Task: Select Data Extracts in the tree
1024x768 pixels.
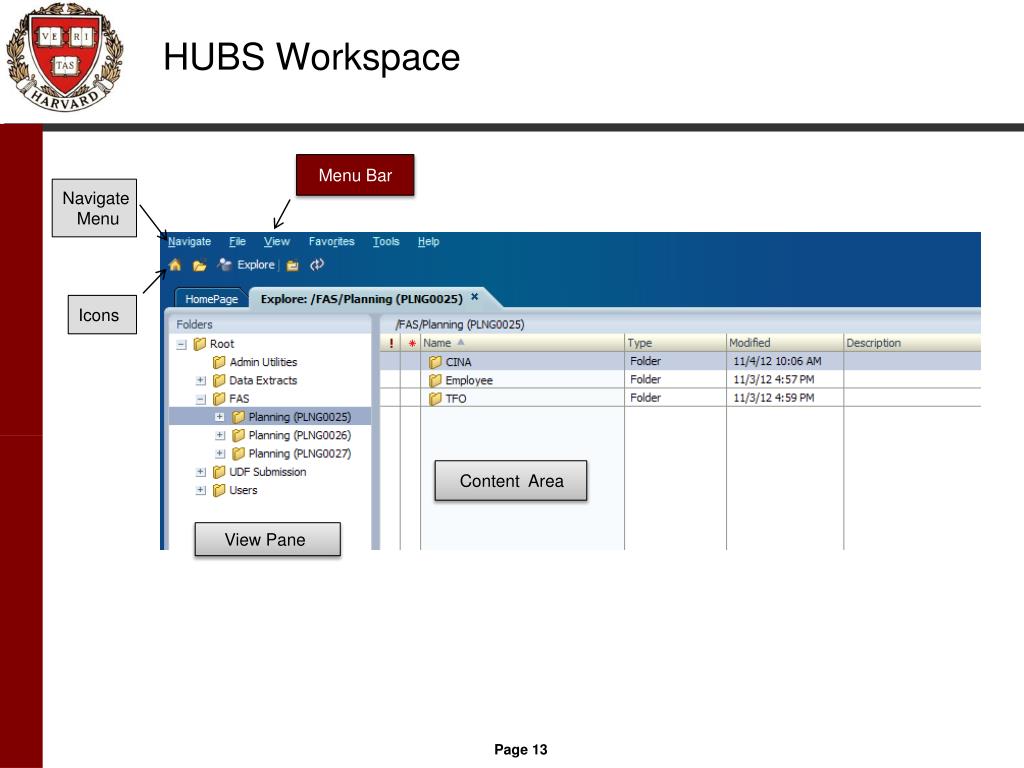Action: click(263, 380)
